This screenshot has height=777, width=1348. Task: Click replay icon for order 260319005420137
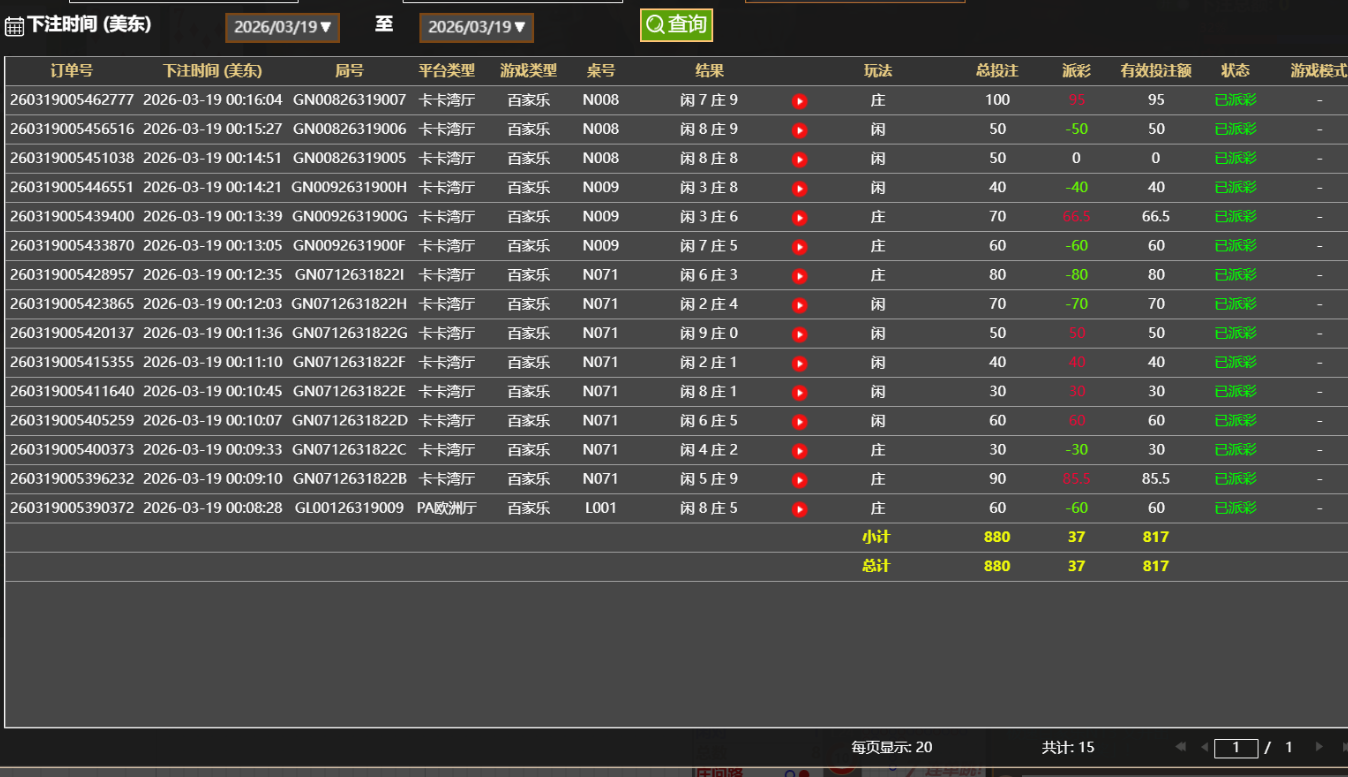799,334
